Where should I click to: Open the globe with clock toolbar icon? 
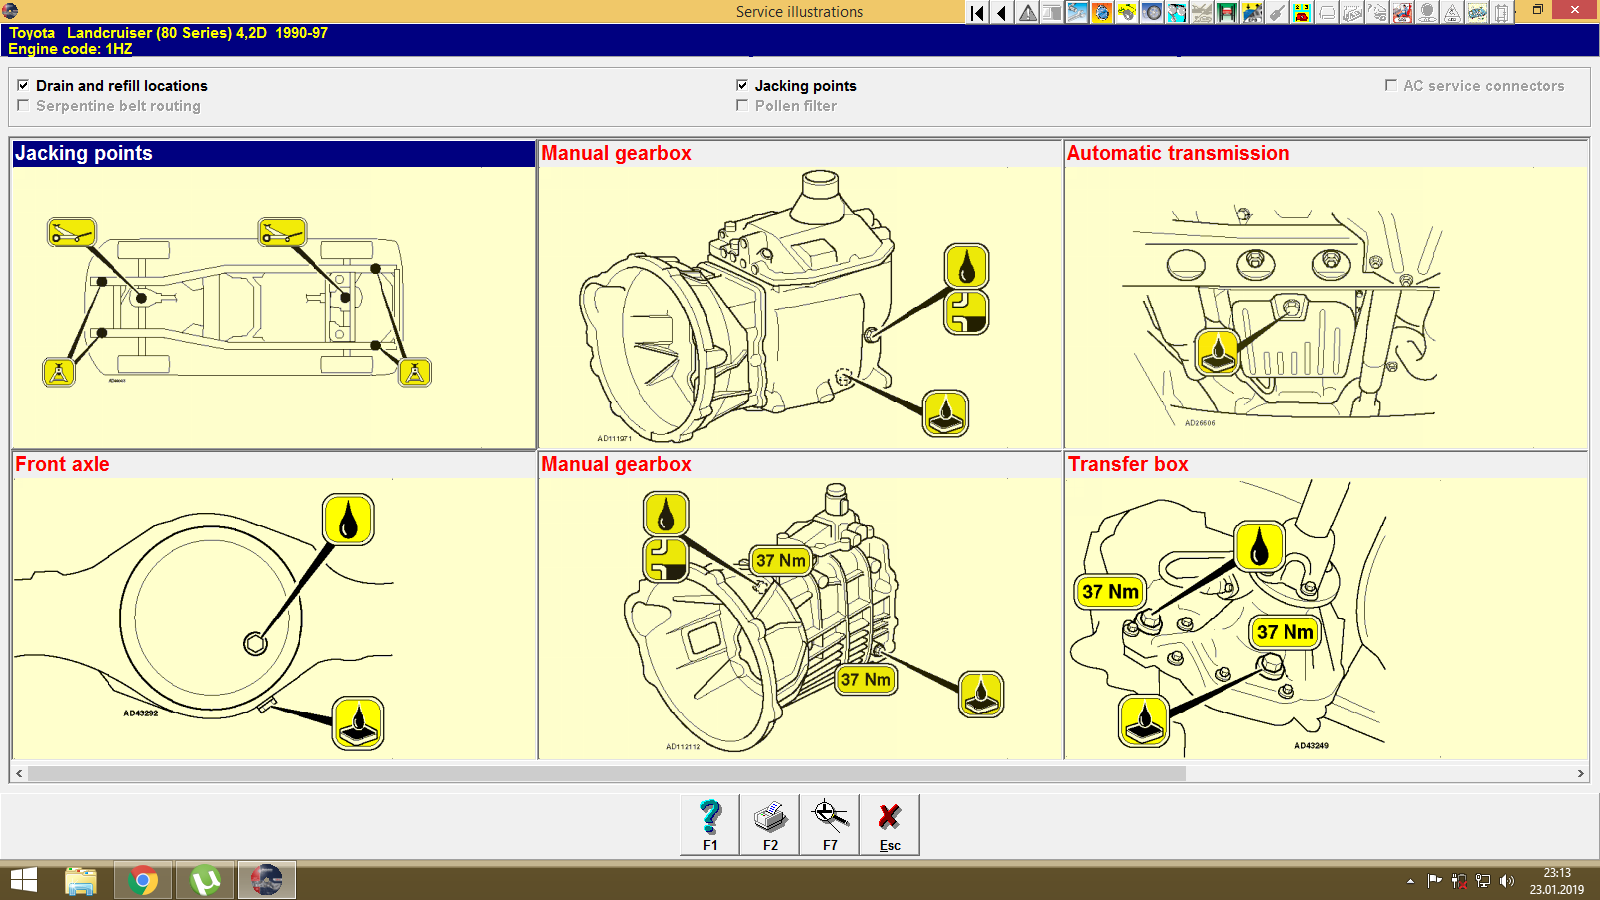point(1099,12)
